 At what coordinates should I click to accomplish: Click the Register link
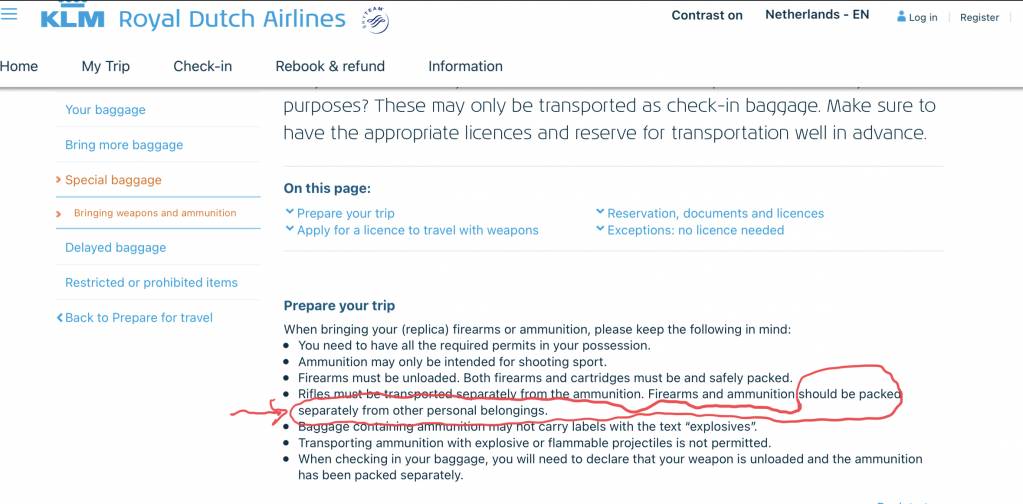point(979,18)
